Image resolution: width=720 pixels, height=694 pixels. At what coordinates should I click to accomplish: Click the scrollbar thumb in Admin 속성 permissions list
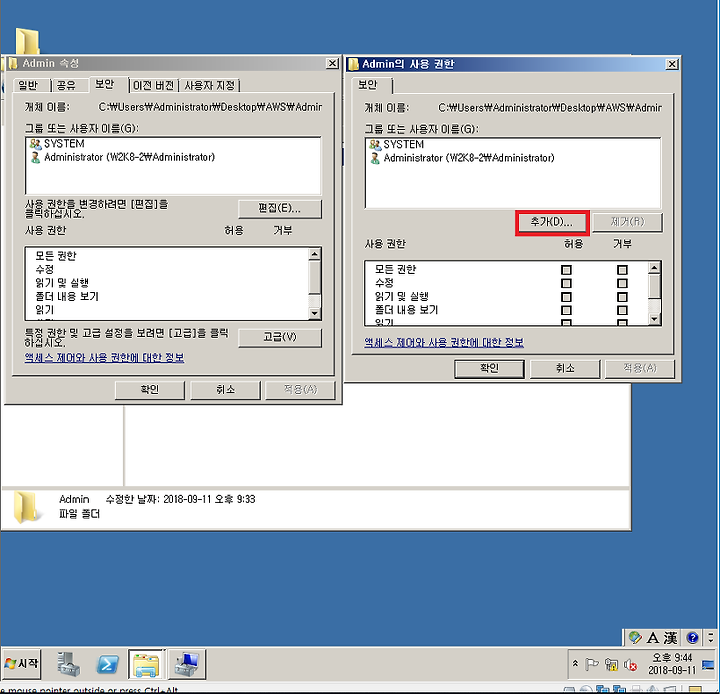[315, 277]
